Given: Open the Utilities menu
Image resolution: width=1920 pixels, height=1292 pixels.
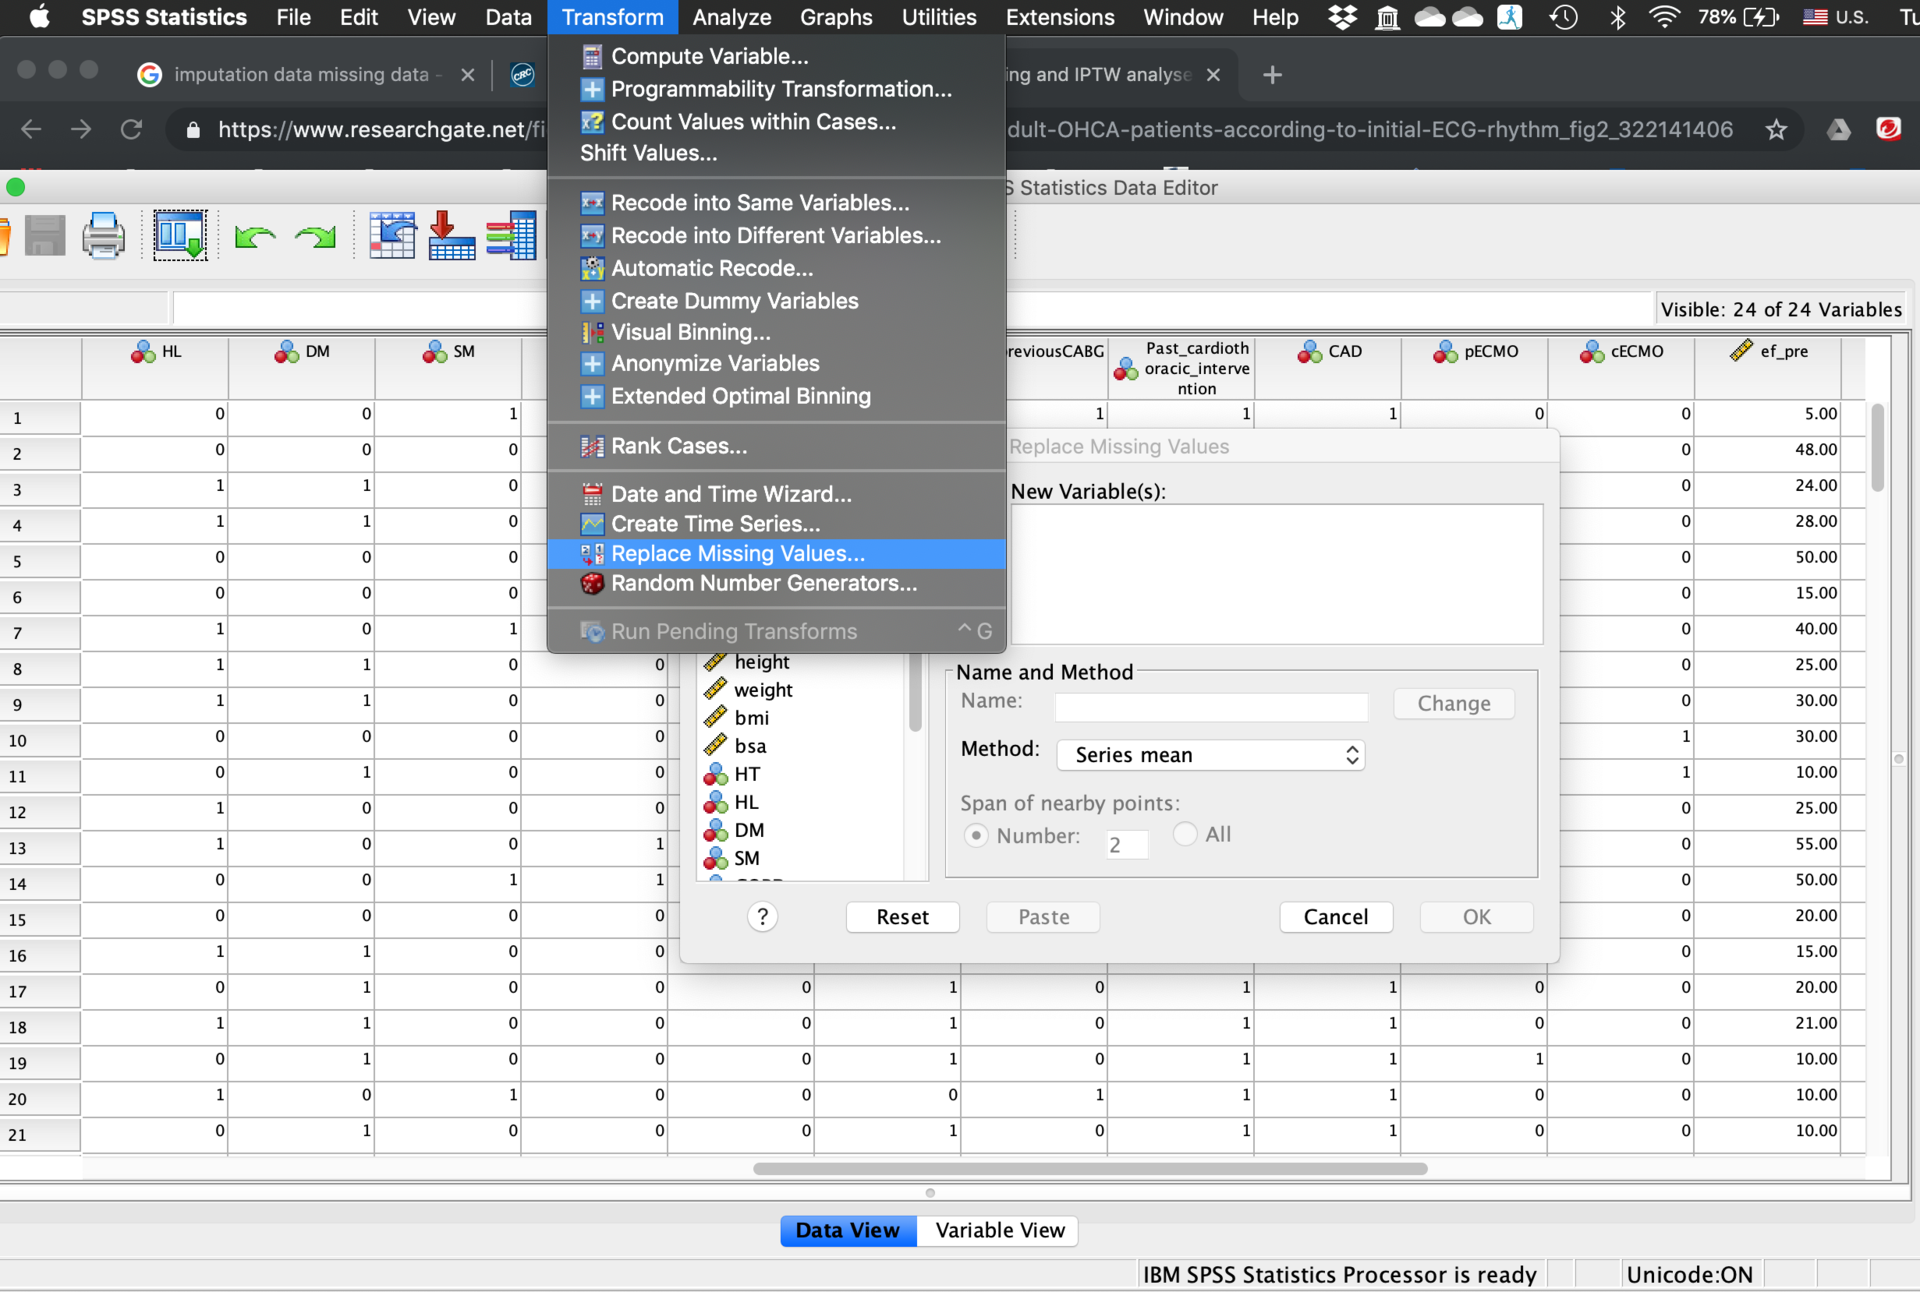Looking at the screenshot, I should click(x=939, y=17).
